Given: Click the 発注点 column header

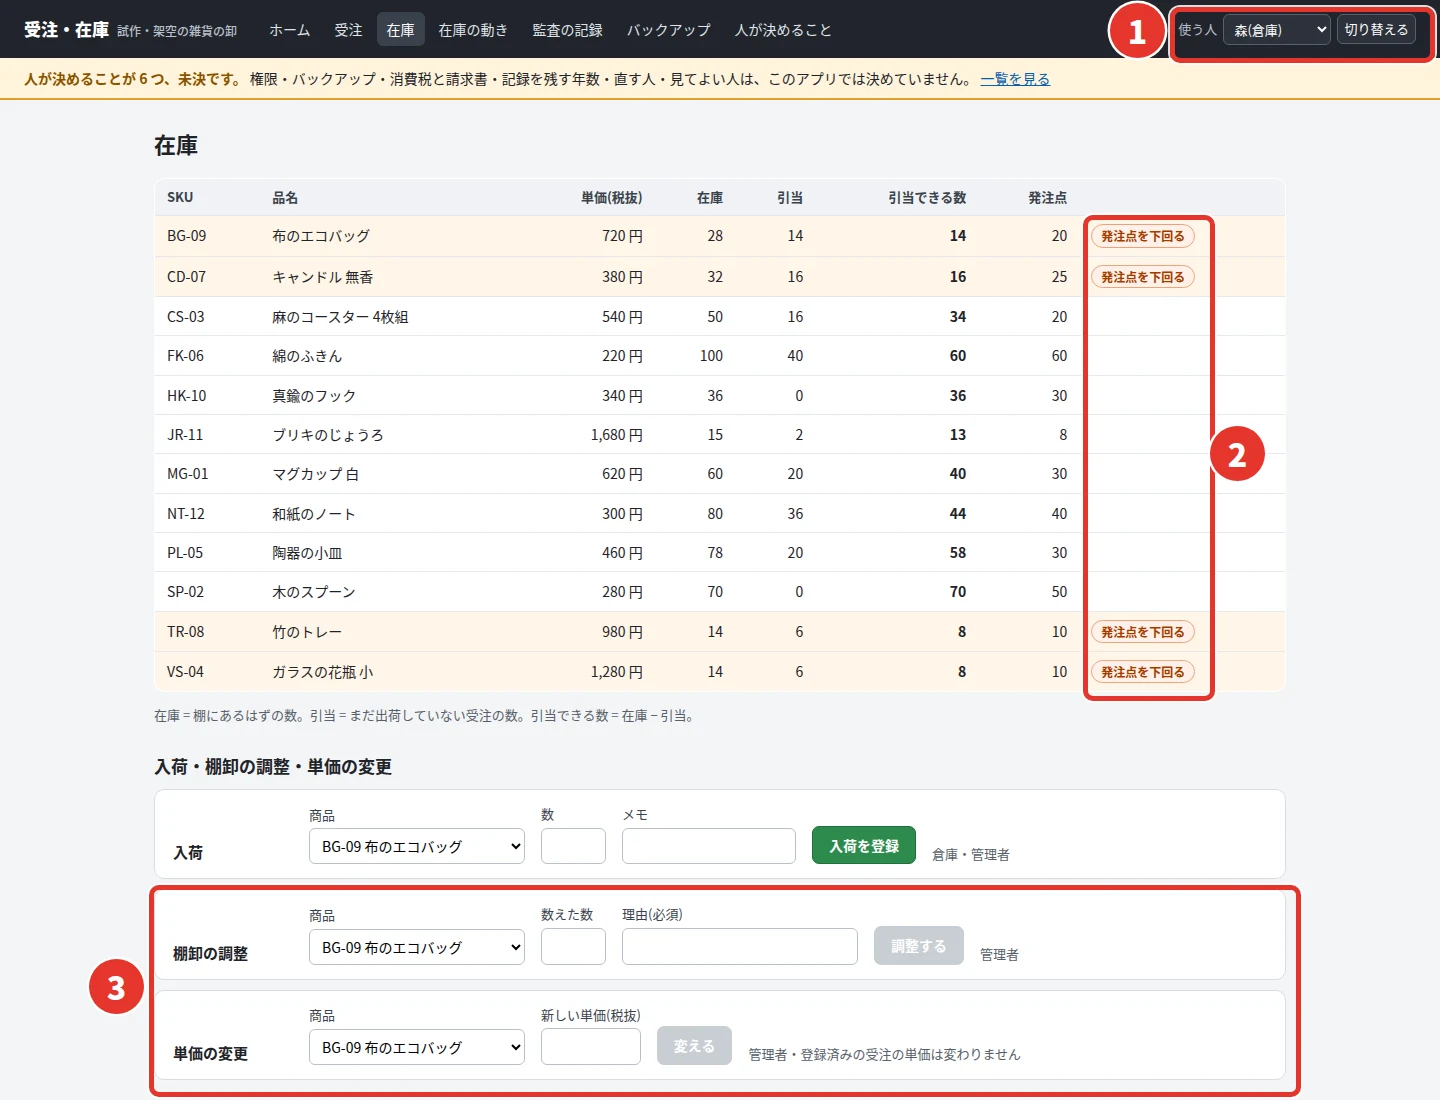Looking at the screenshot, I should [1048, 198].
